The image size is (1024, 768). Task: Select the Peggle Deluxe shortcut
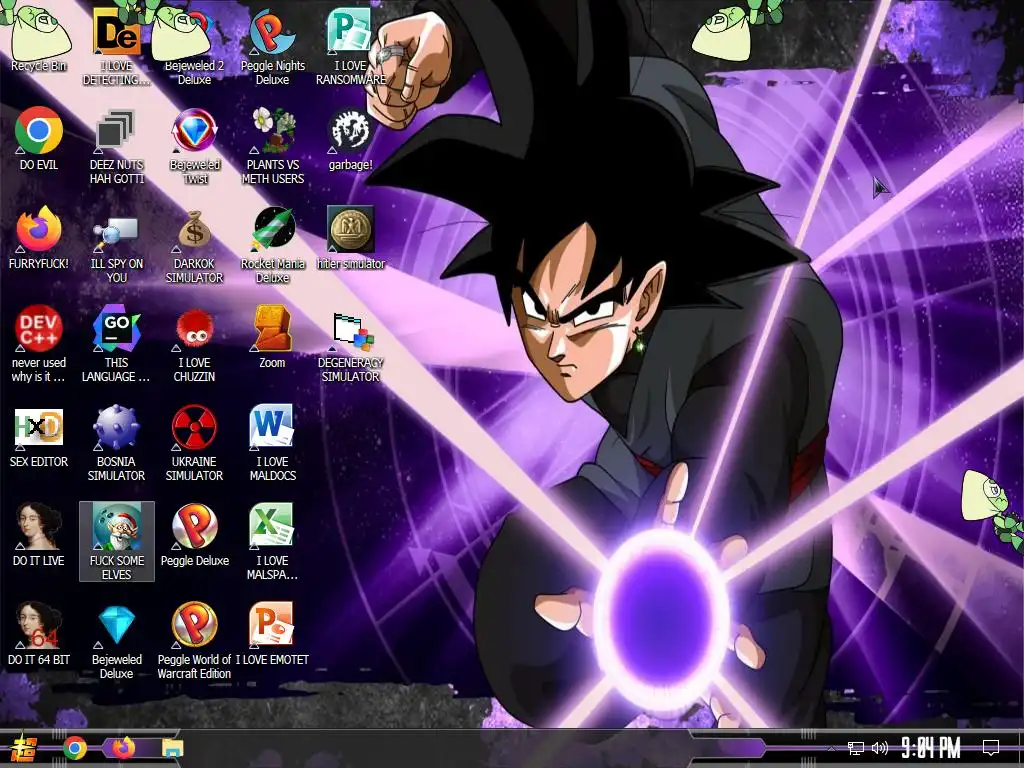pos(194,536)
